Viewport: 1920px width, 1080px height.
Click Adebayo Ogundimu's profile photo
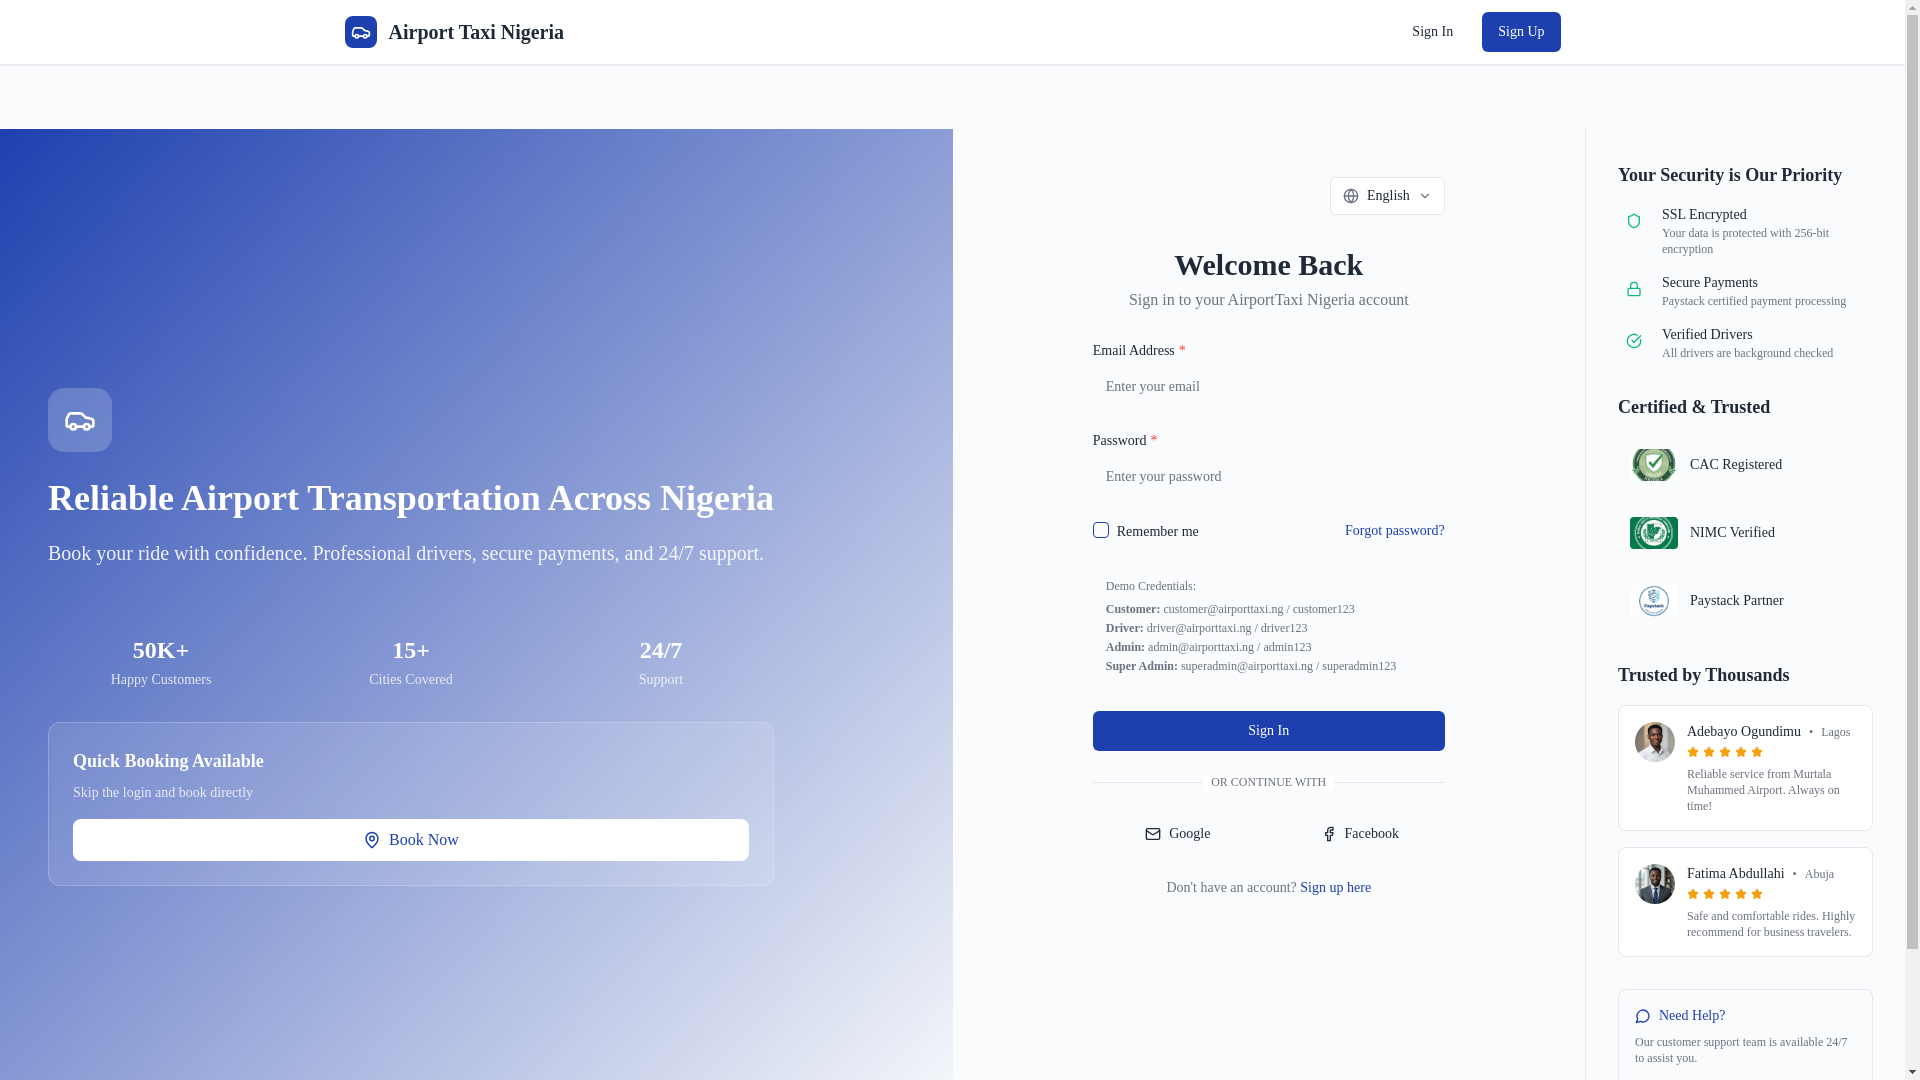1655,742
